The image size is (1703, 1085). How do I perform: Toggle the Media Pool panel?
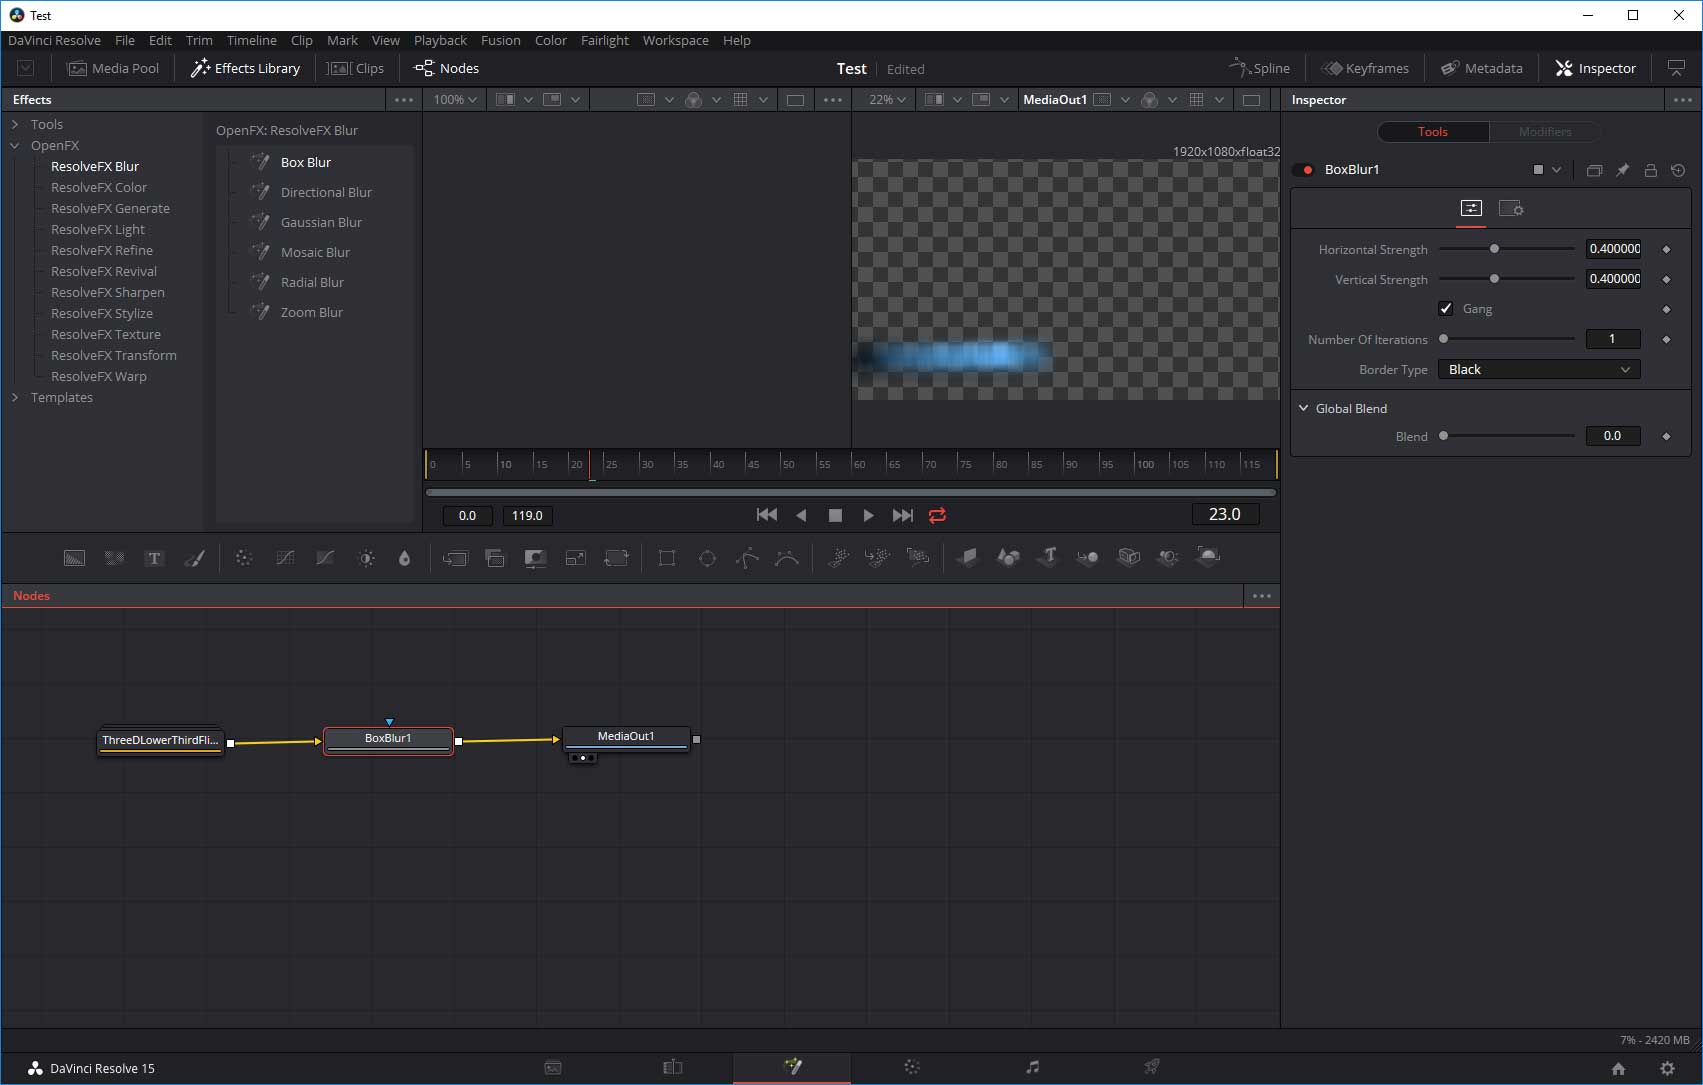click(113, 68)
